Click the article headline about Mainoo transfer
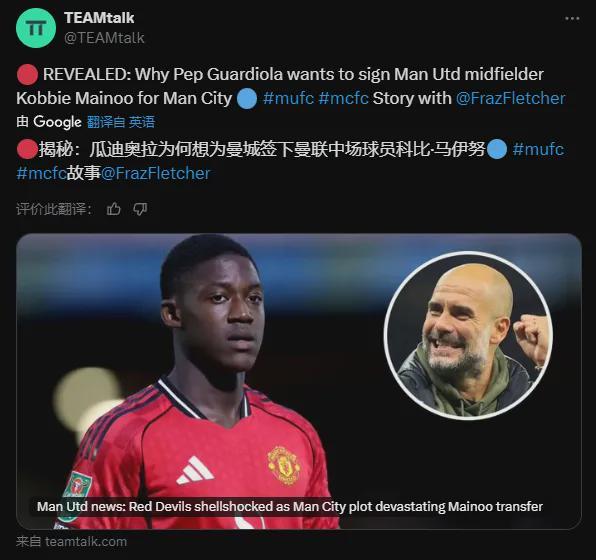Image resolution: width=596 pixels, height=560 pixels. point(290,506)
